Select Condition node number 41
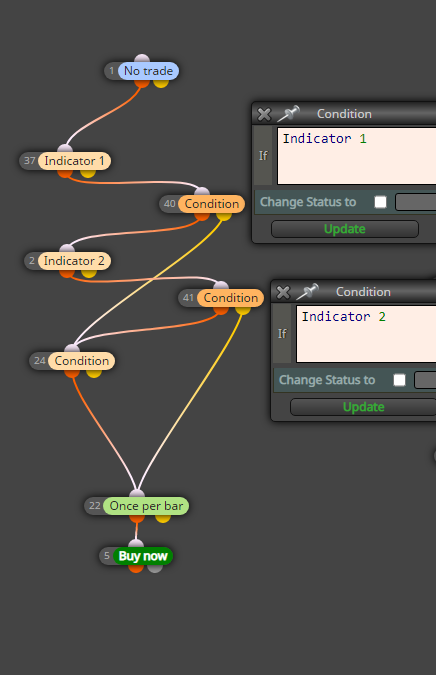Viewport: 436px width, 675px height. point(230,298)
